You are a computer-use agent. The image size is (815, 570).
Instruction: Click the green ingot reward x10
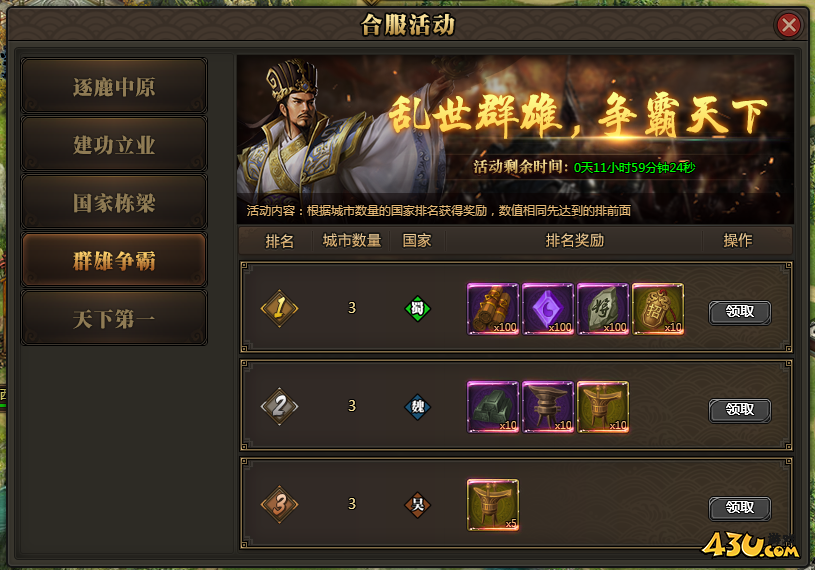coord(493,407)
